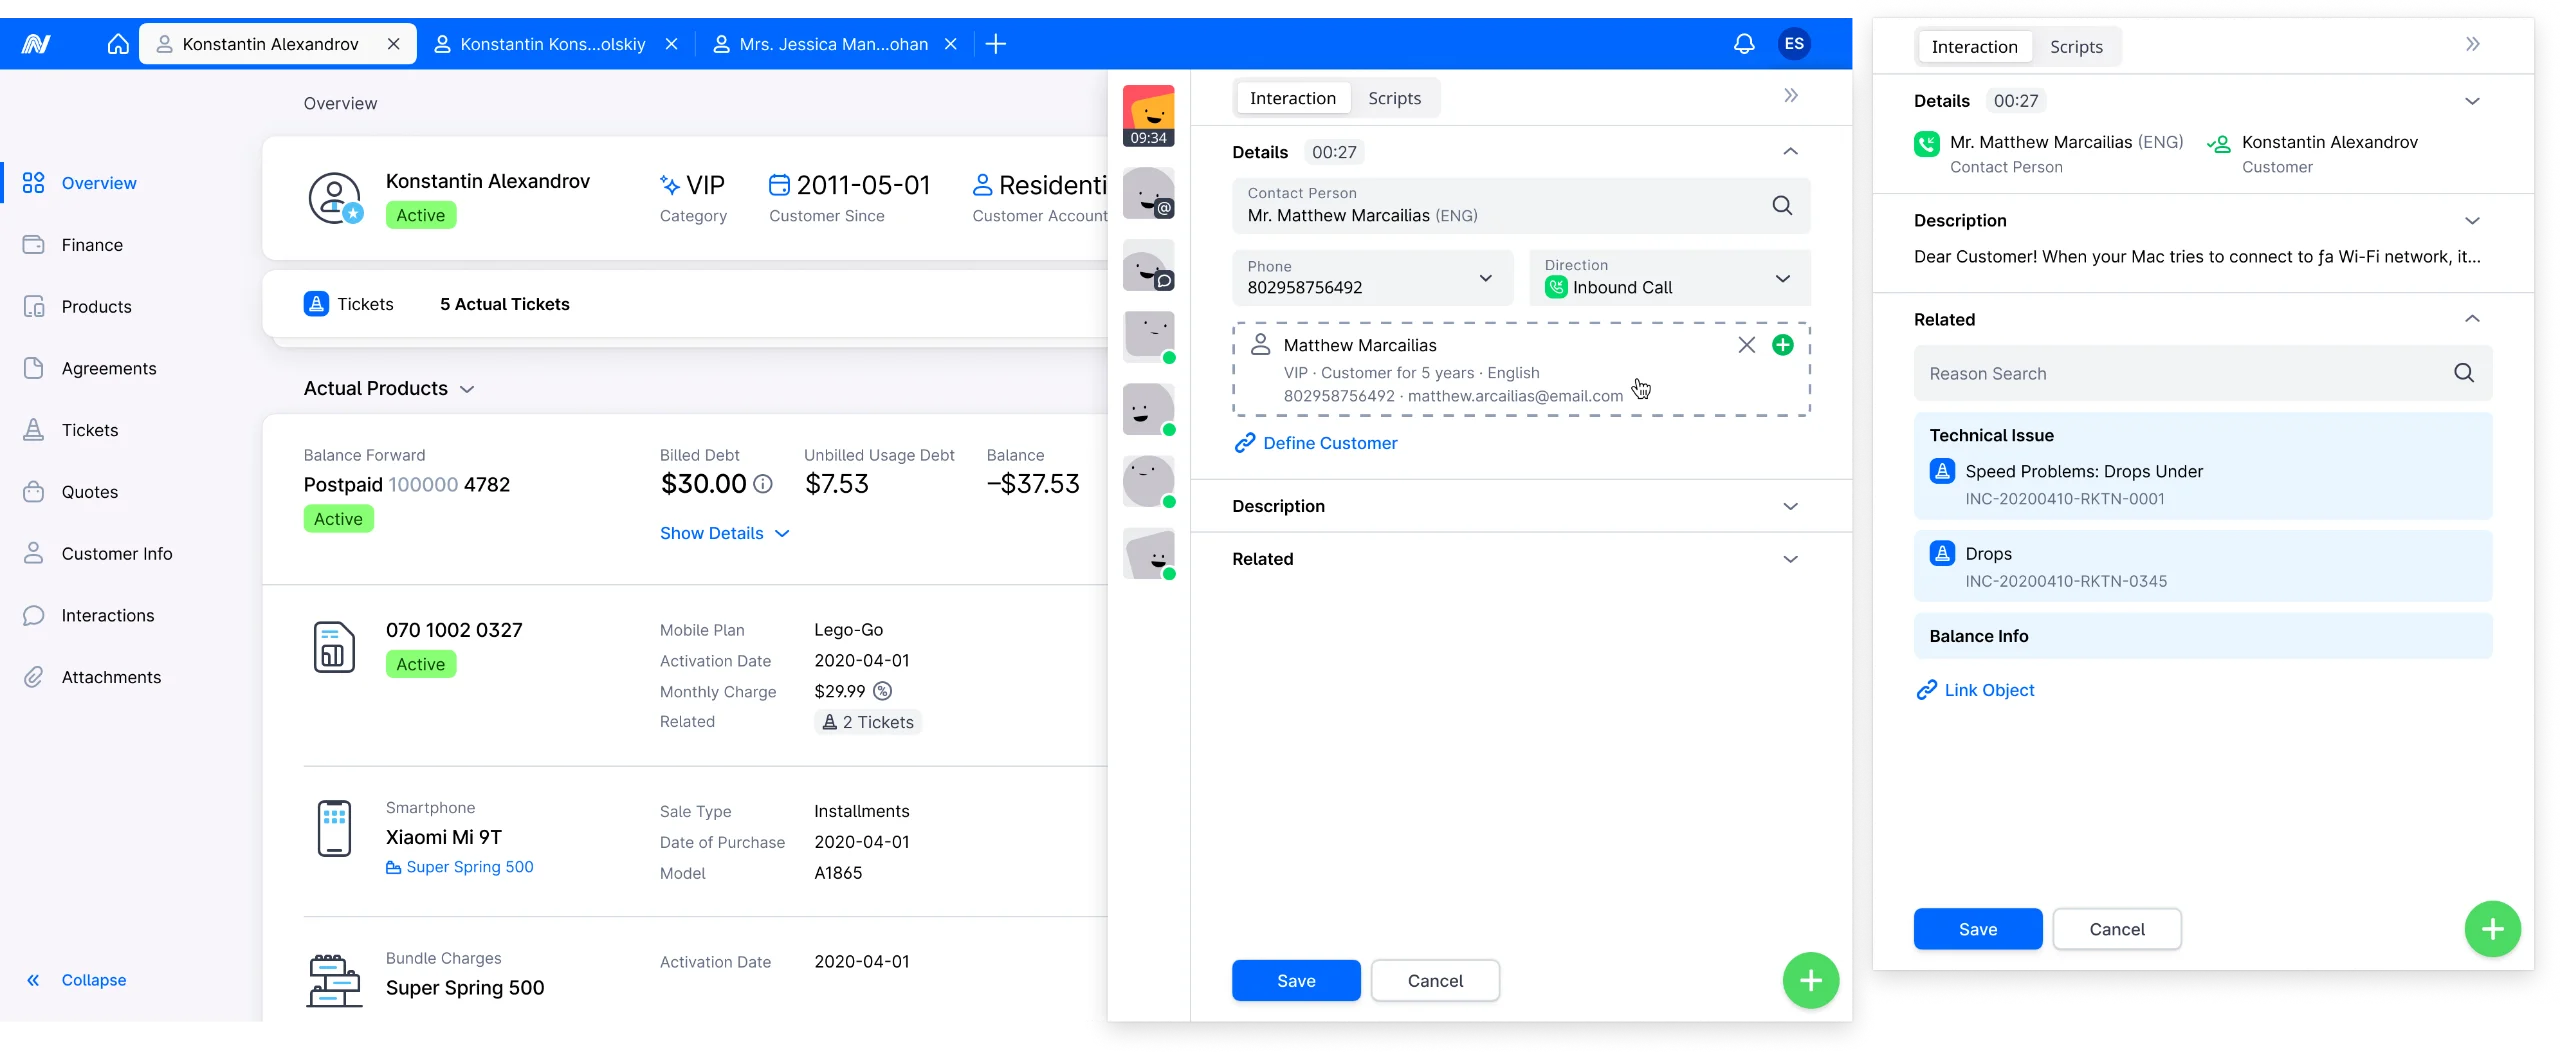Screen dimensions: 2560x1055
Task: Collapse the Details section in middle panel
Action: [x=1791, y=152]
